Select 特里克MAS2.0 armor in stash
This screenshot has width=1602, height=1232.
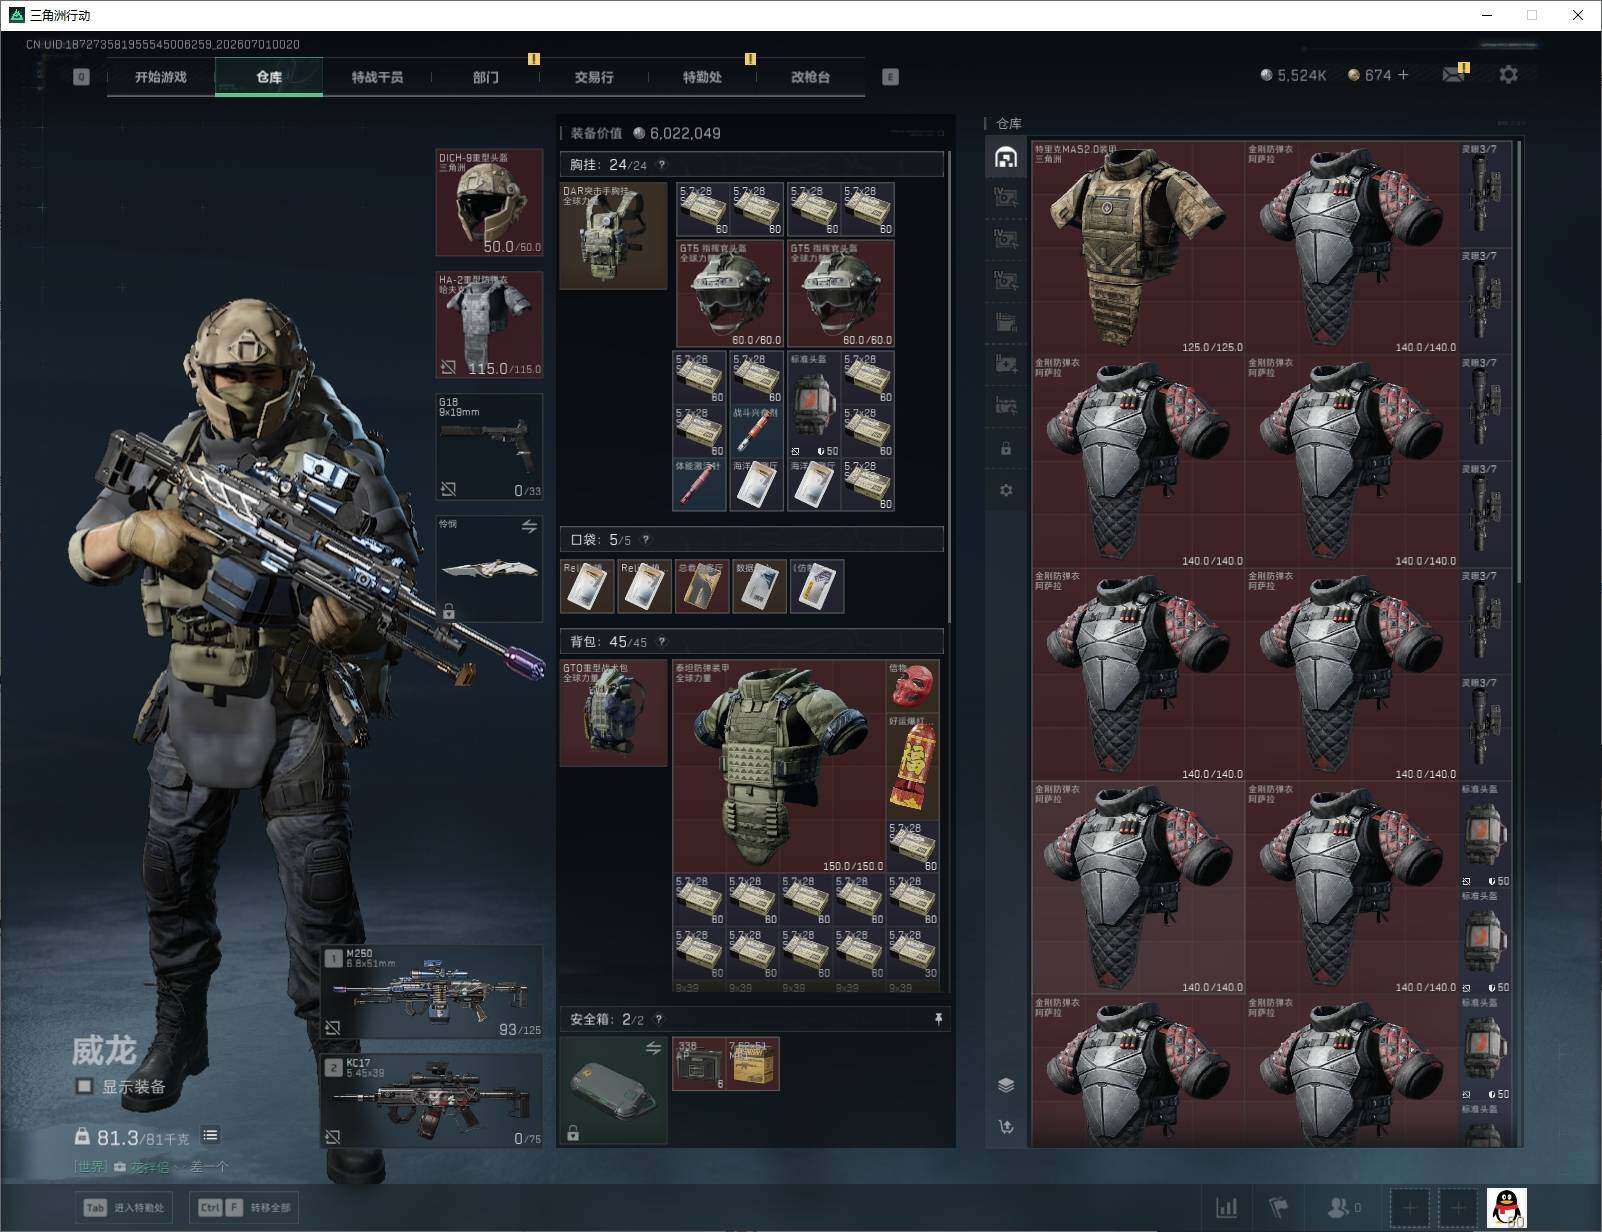tap(1138, 248)
